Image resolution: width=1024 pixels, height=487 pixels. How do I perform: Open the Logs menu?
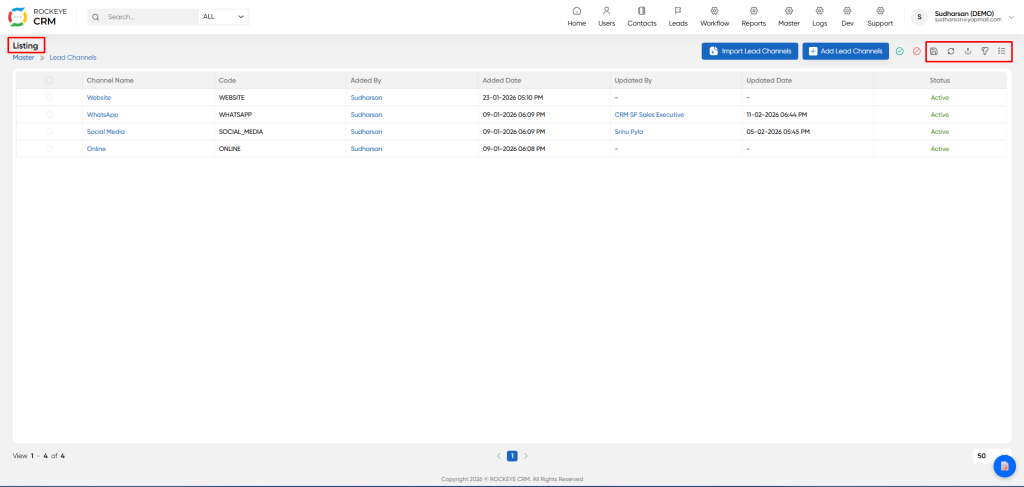click(x=820, y=17)
